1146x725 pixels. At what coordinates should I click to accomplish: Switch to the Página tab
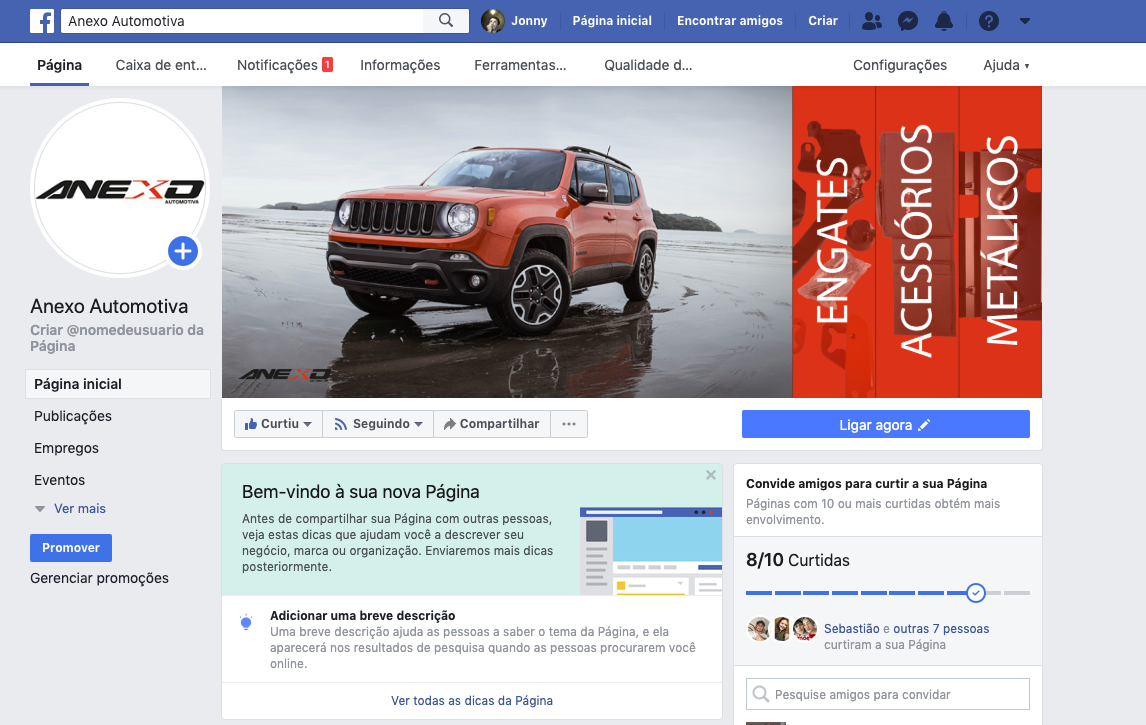point(59,65)
